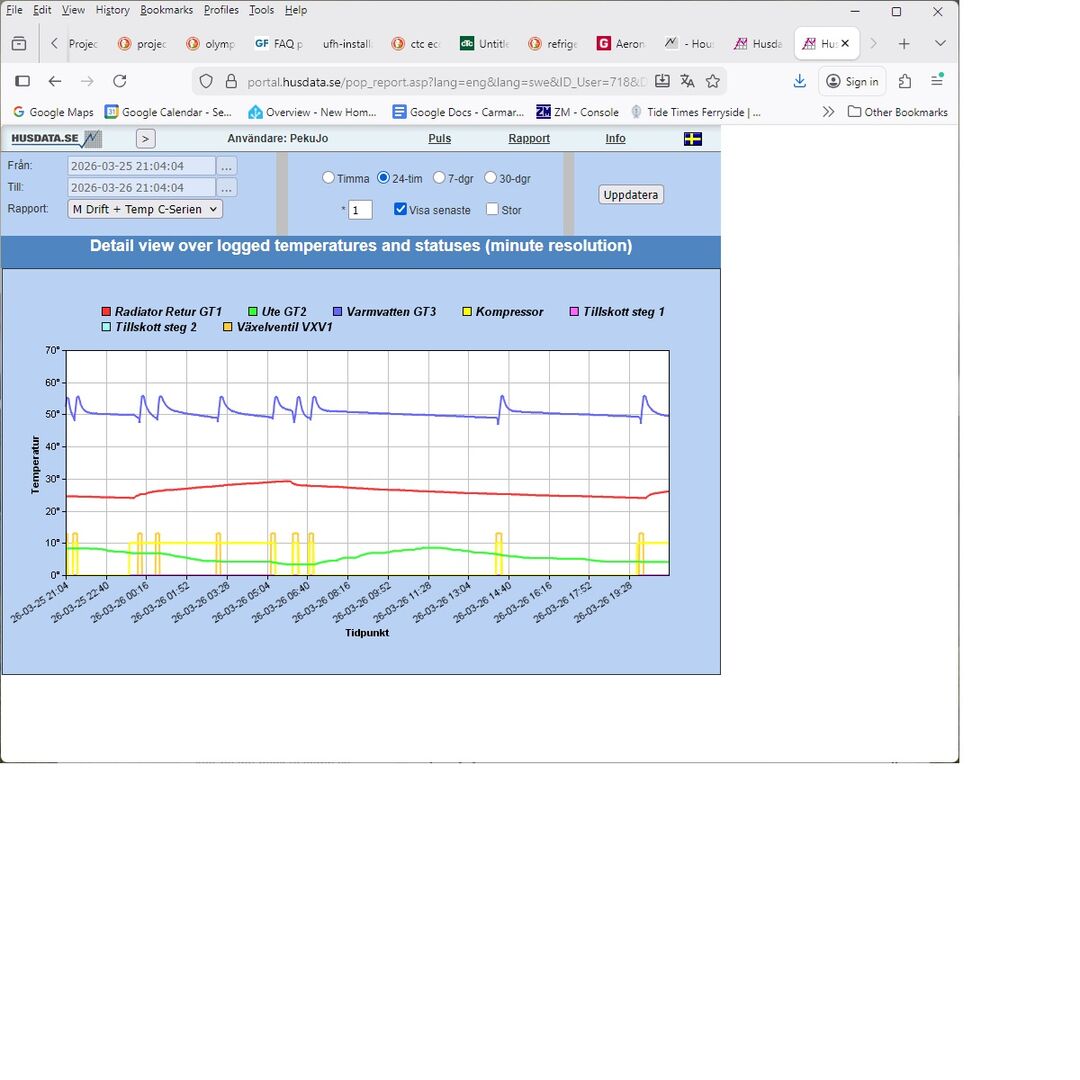This screenshot has height=1080, width=1080.
Task: Toggle the sidebar panel icon
Action: pos(22,81)
